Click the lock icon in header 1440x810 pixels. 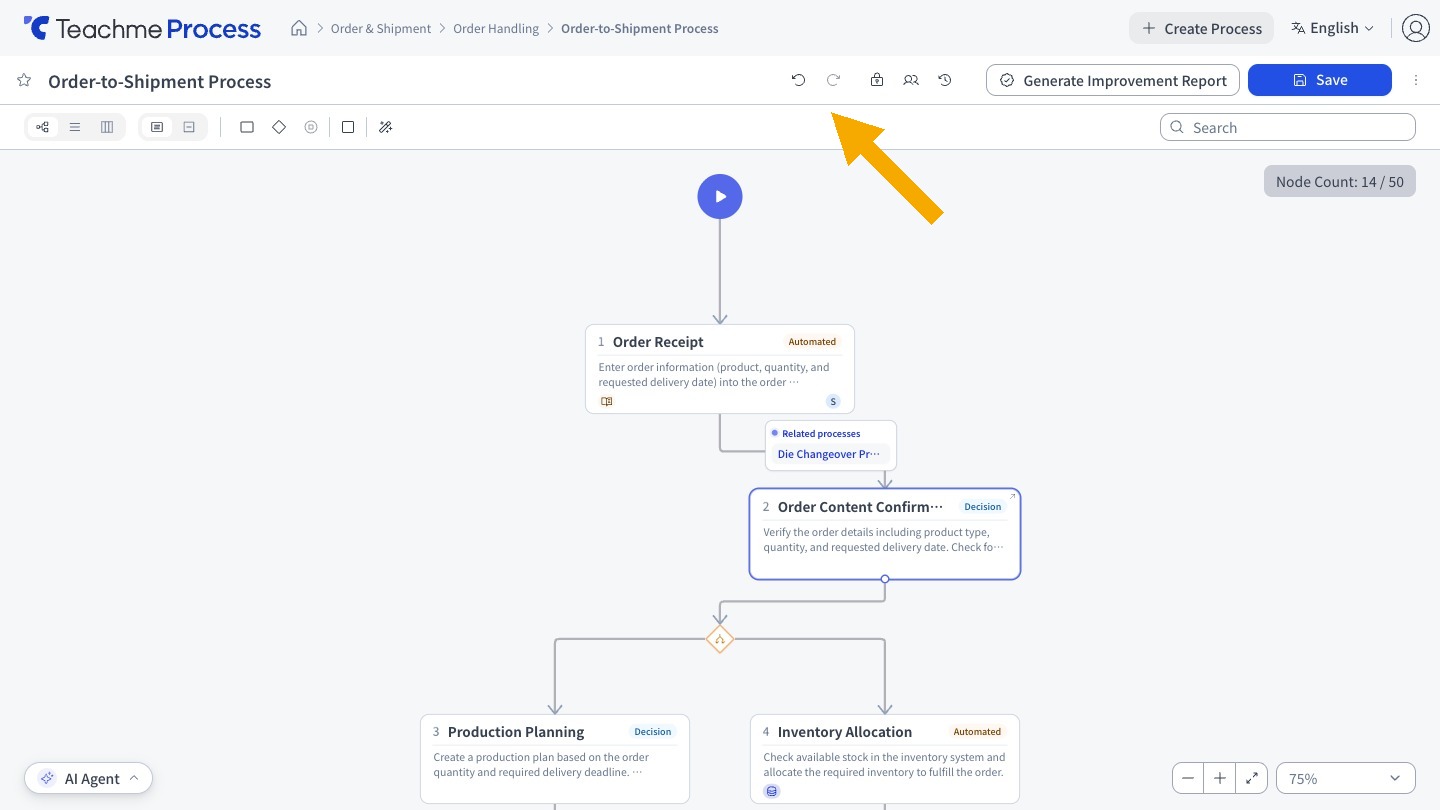coord(877,80)
